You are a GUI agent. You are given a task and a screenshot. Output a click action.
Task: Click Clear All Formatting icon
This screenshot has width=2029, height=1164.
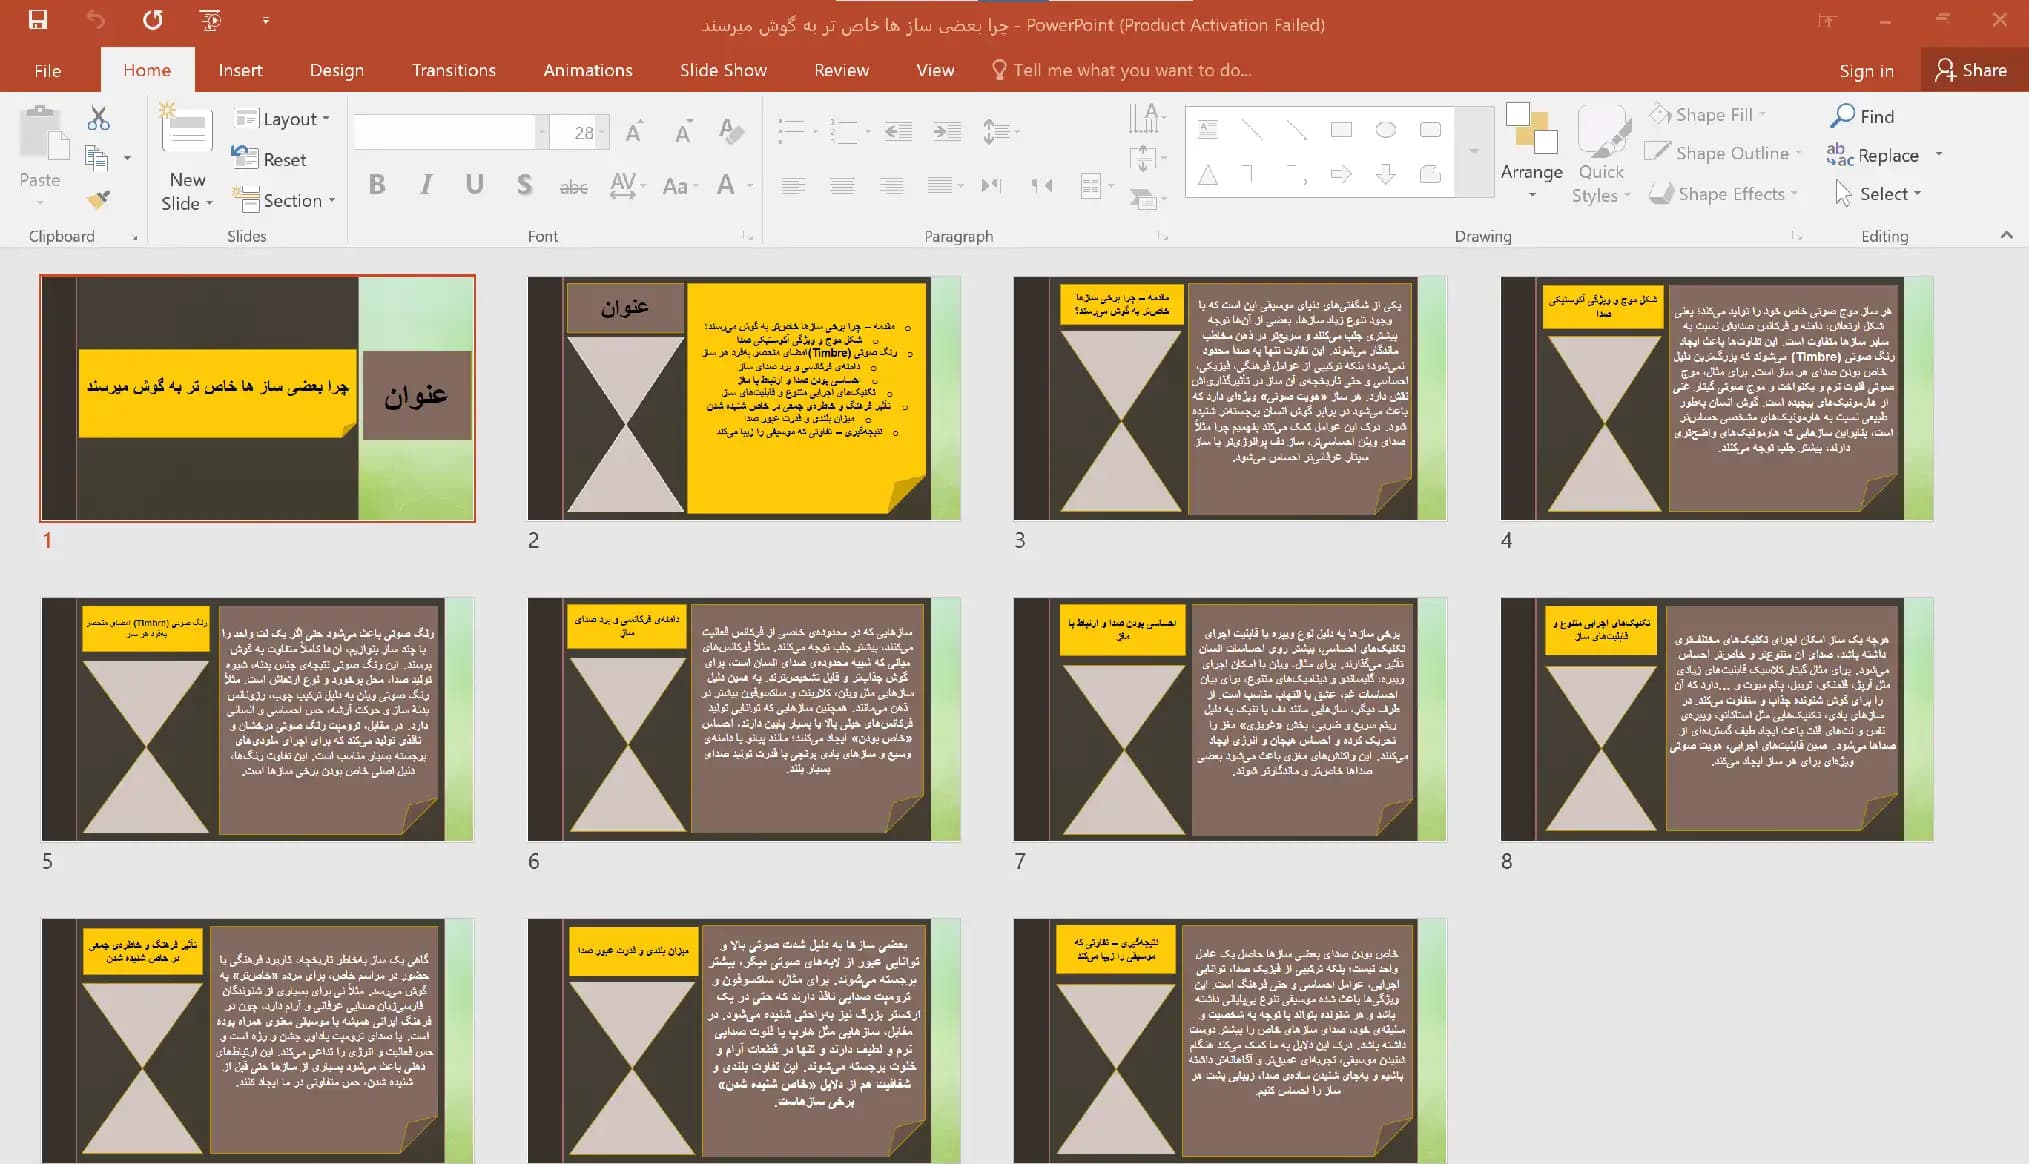pyautogui.click(x=731, y=131)
